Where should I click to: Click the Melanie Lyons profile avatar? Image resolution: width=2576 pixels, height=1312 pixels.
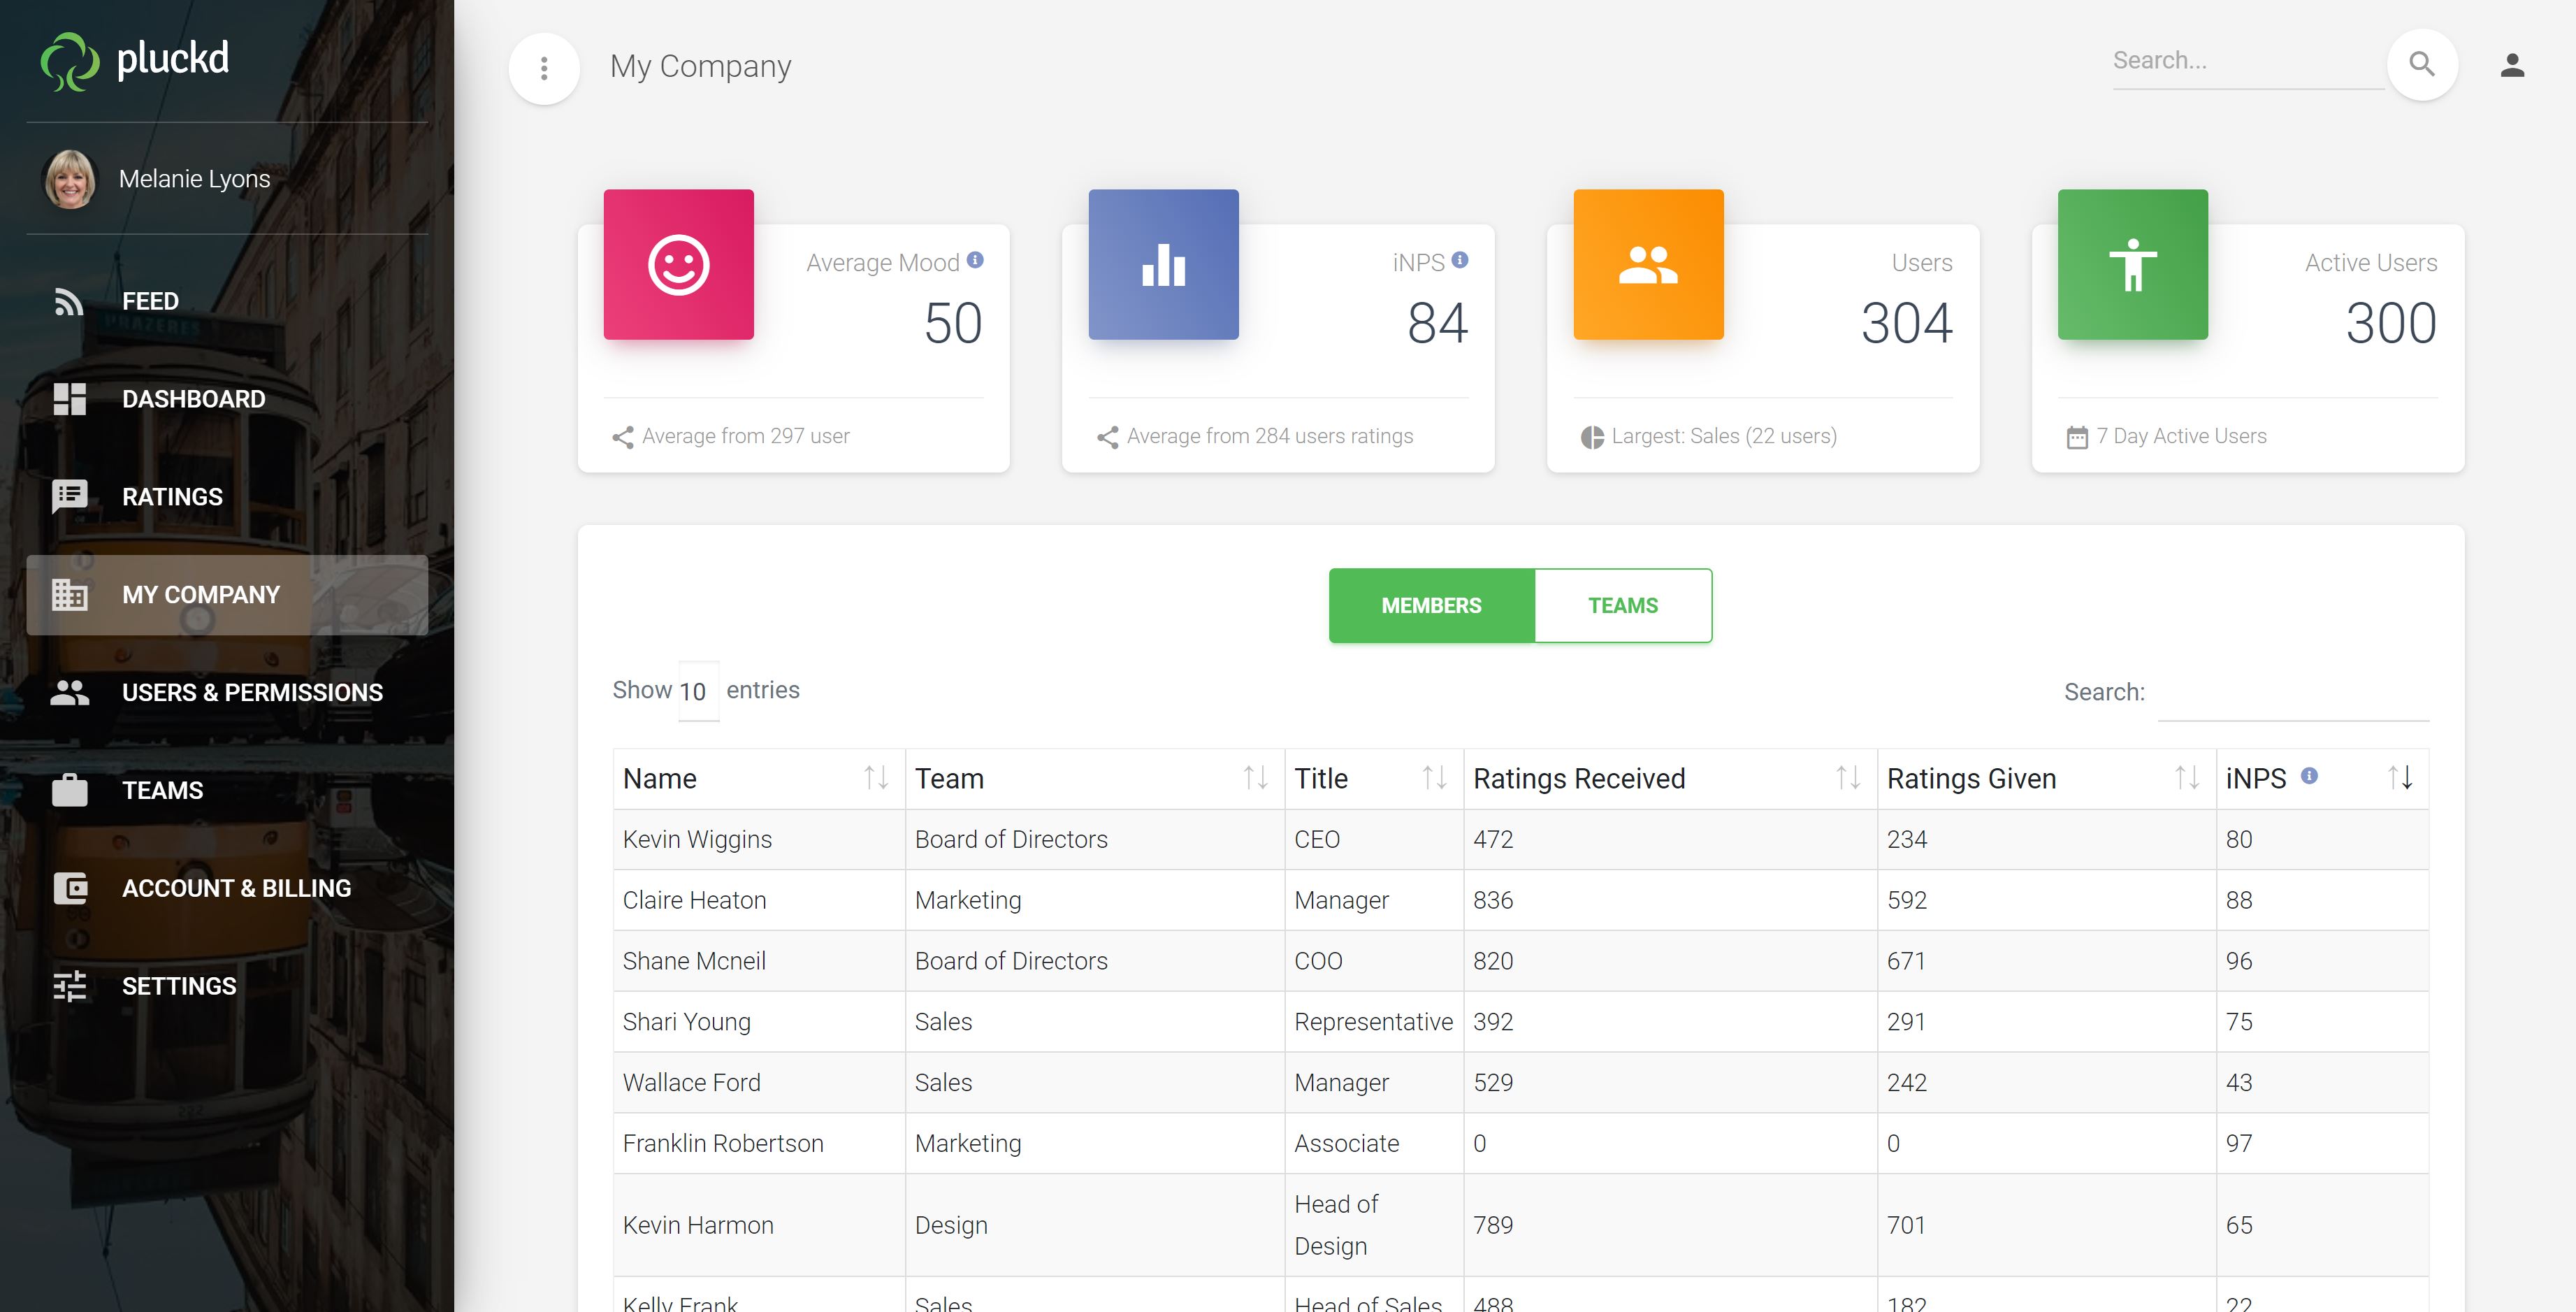click(70, 179)
